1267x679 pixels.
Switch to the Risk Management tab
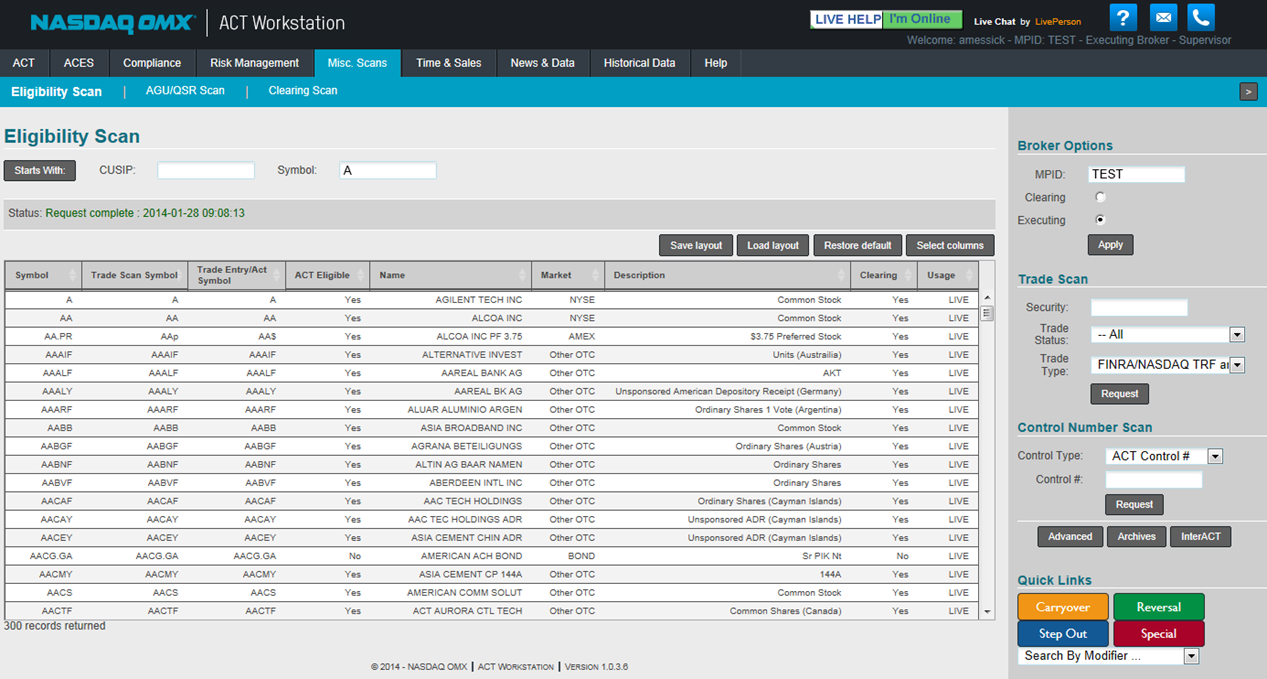[x=254, y=63]
